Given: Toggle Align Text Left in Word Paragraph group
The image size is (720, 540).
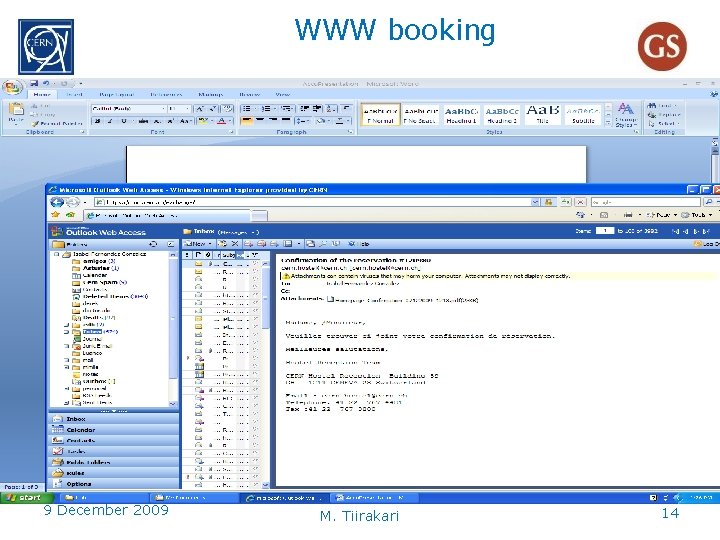Looking at the screenshot, I should [247, 121].
